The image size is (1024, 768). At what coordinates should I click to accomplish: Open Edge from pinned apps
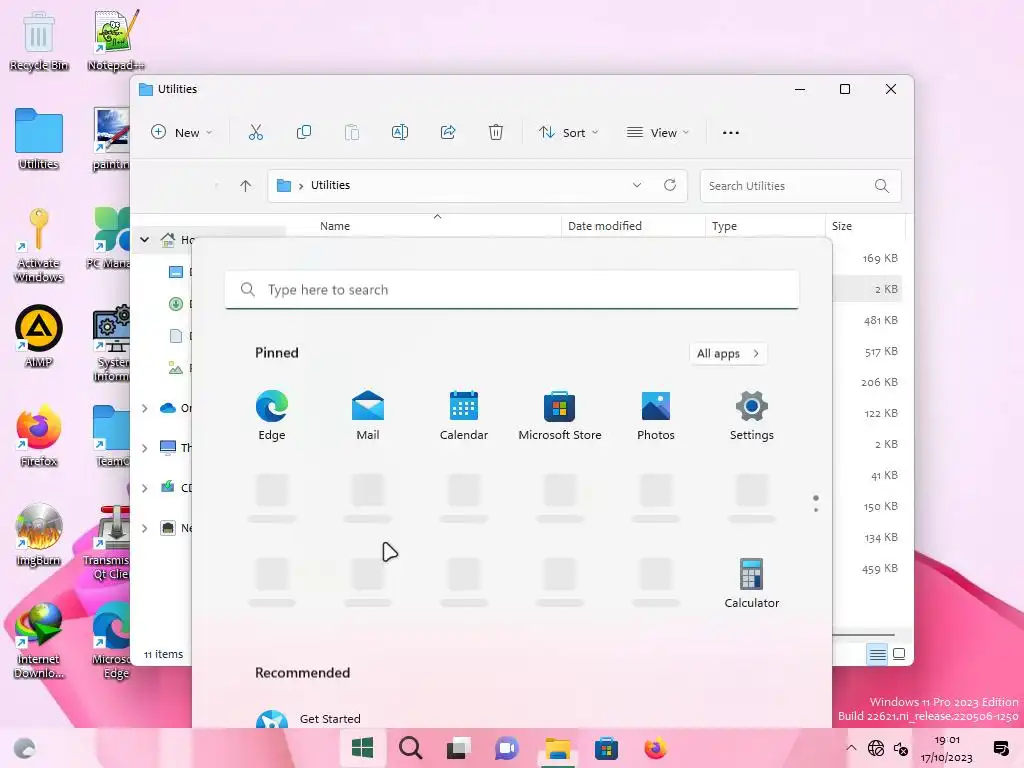272,416
